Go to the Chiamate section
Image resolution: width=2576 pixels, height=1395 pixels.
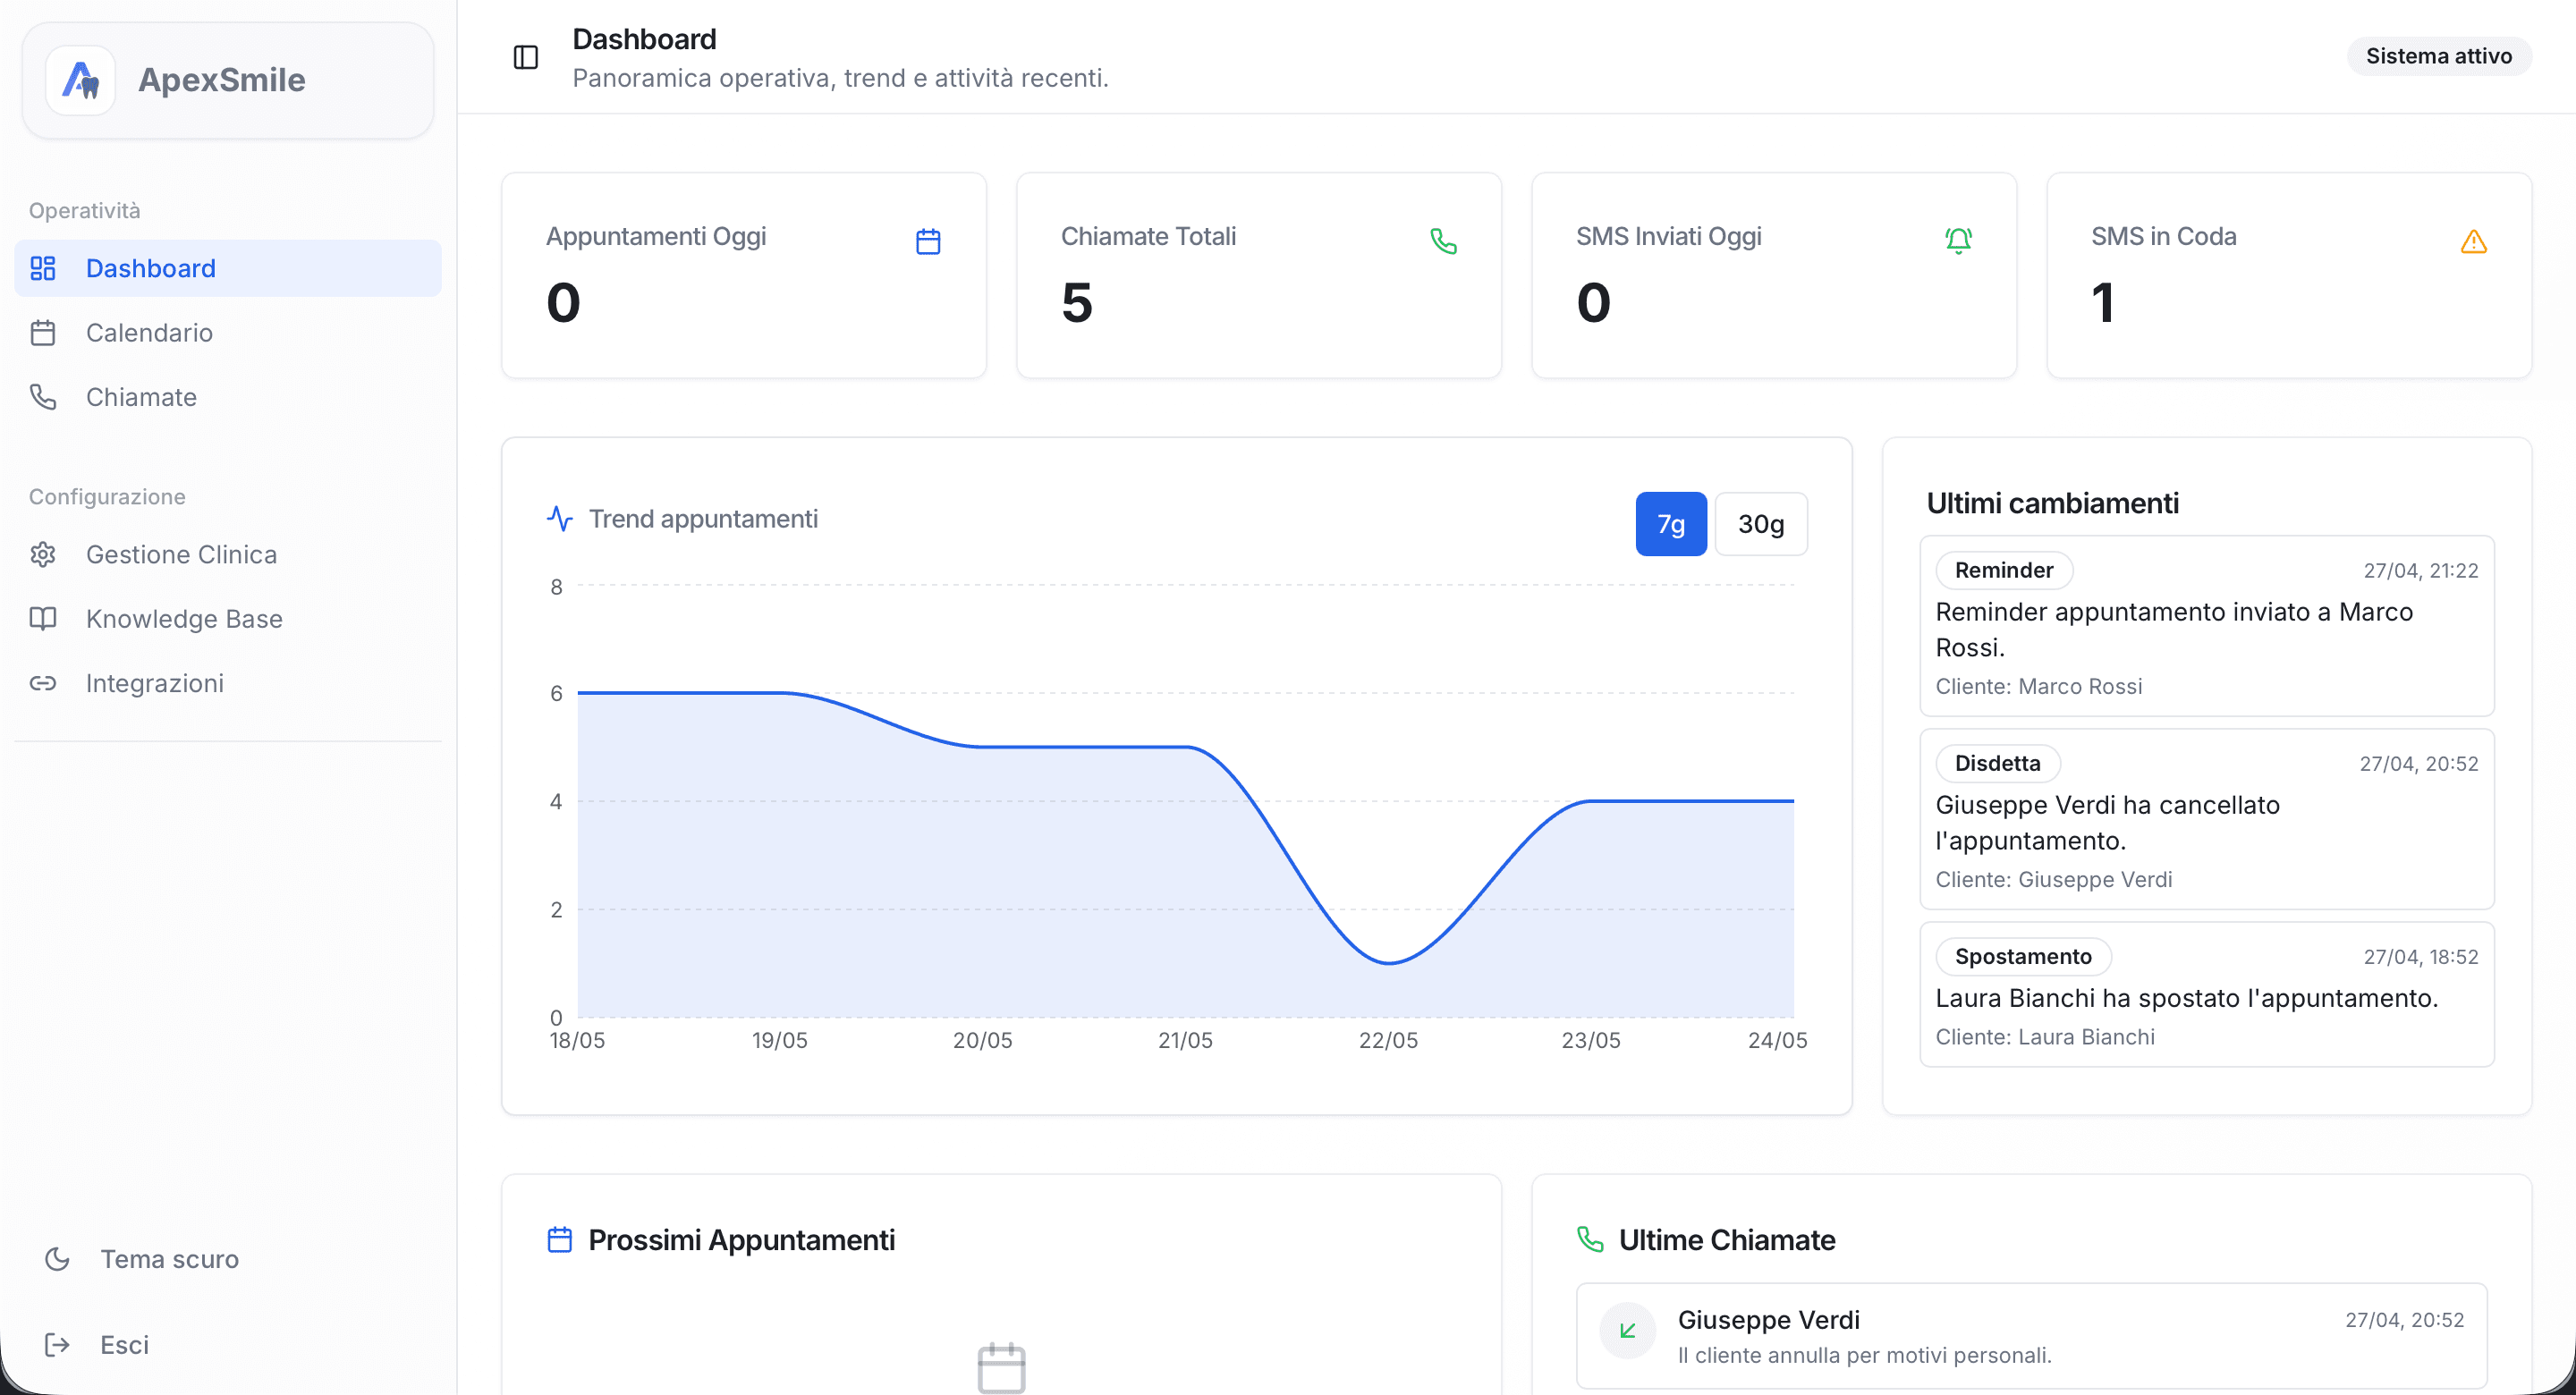[228, 397]
